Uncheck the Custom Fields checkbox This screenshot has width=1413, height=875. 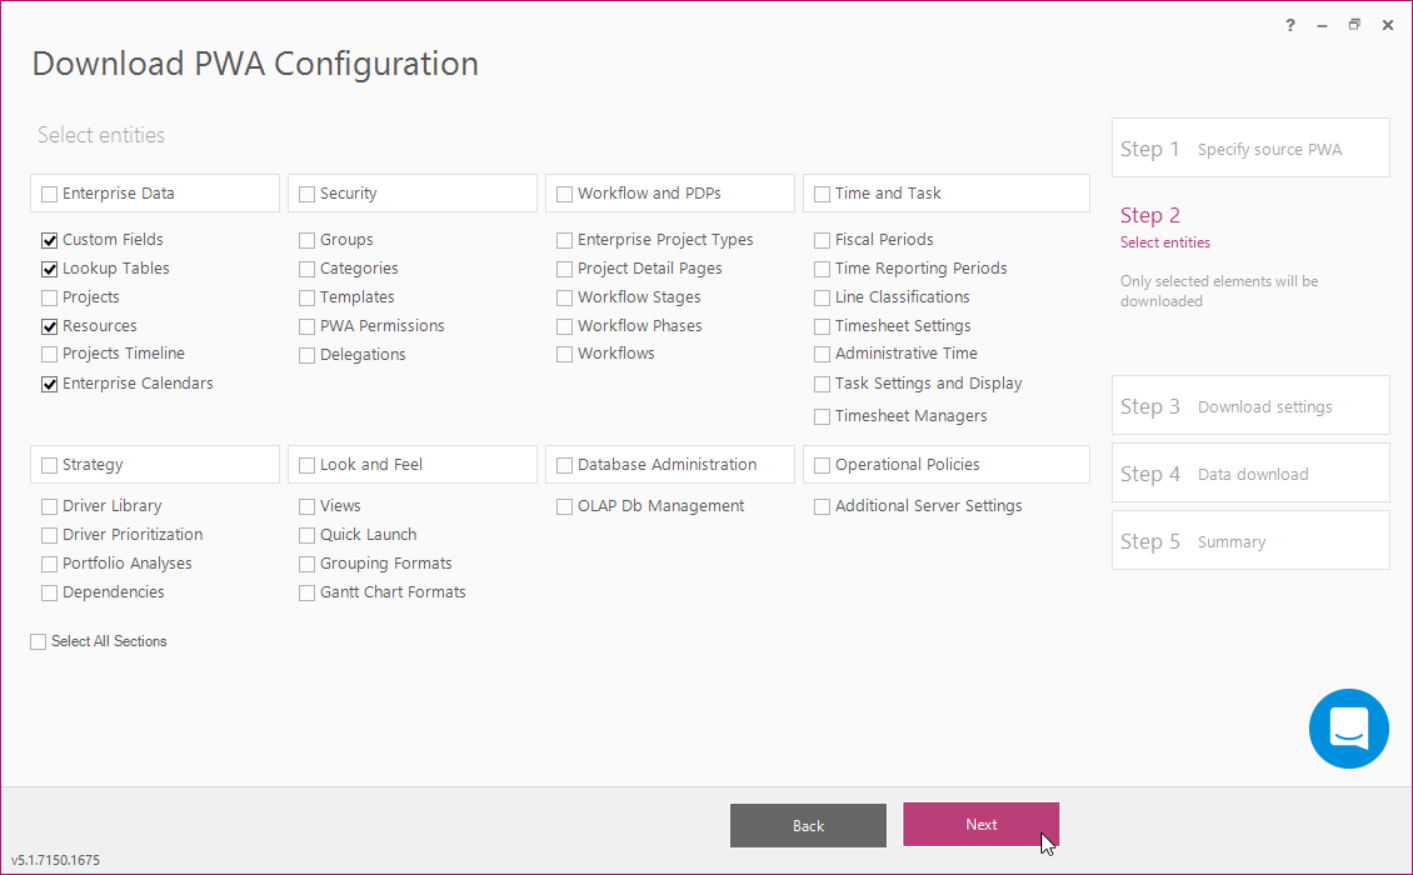pos(49,240)
